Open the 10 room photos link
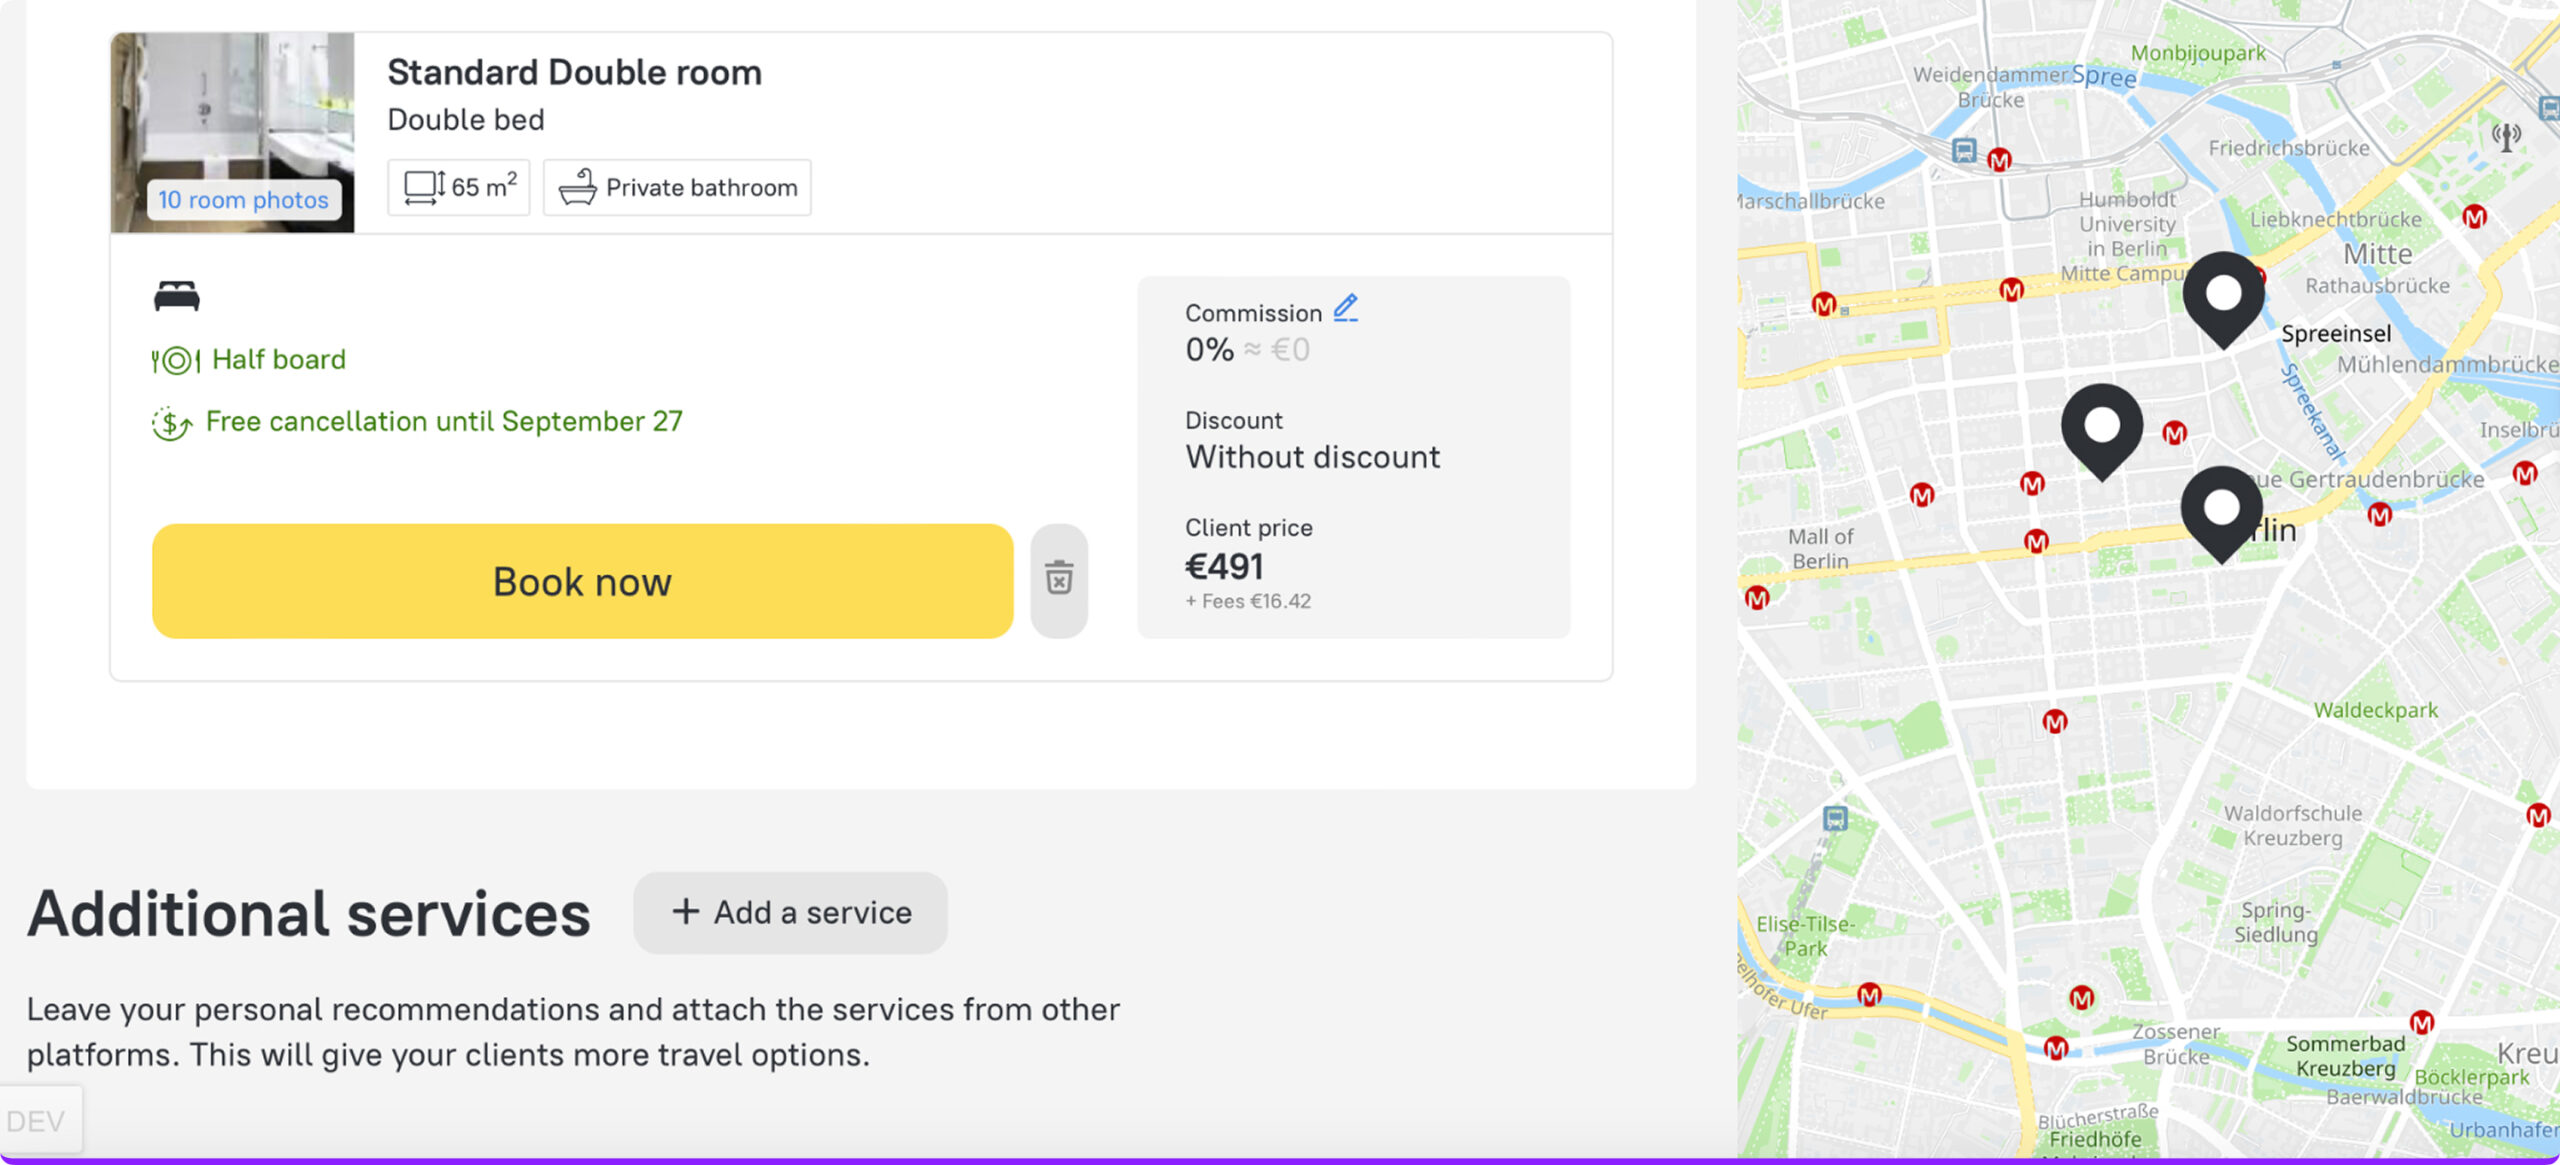The height and width of the screenshot is (1165, 2560). coord(243,200)
